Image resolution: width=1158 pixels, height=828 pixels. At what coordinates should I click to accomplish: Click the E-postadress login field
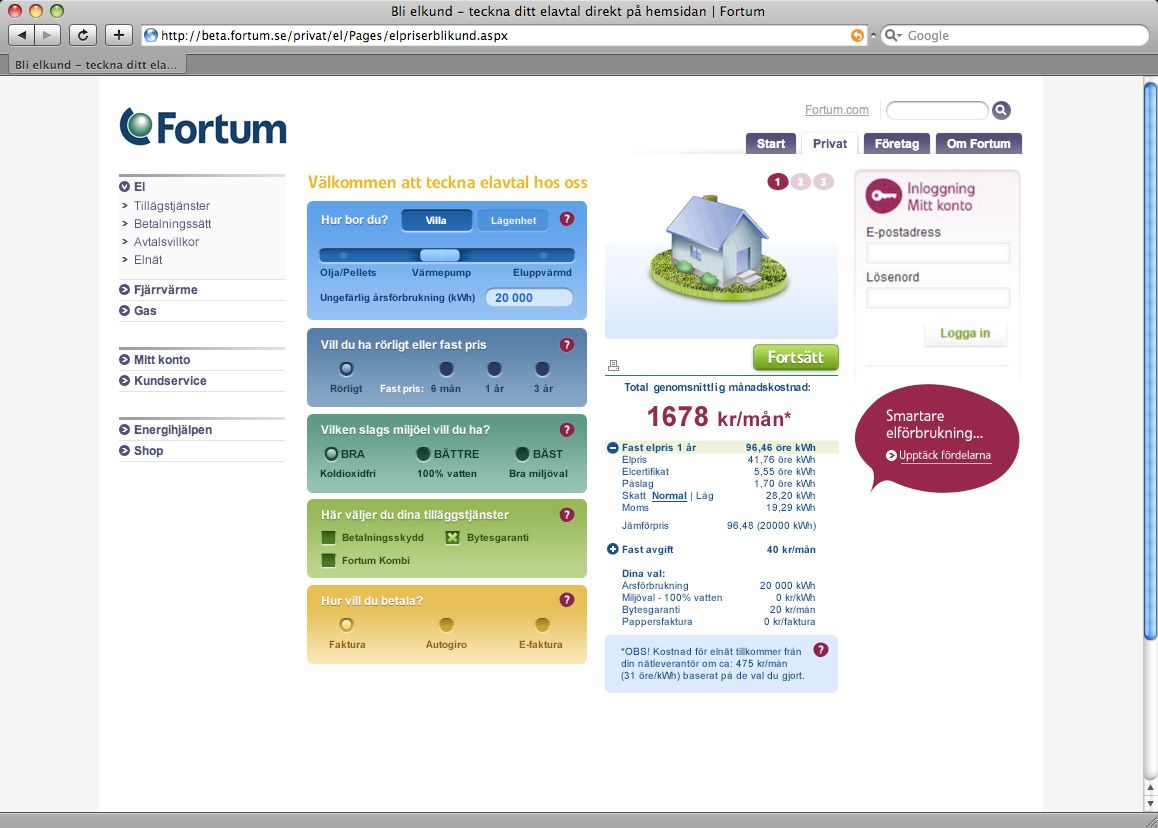pyautogui.click(x=937, y=253)
